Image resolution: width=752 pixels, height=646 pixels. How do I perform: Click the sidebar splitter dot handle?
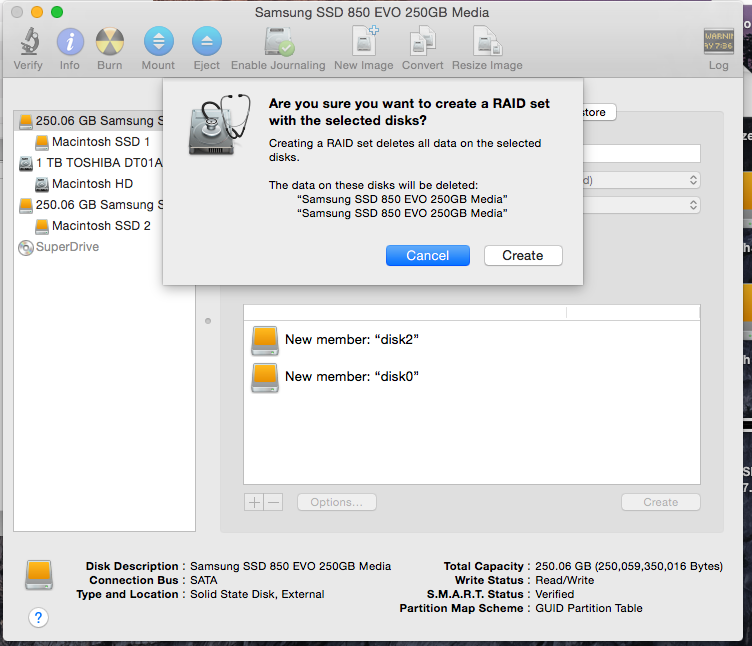click(208, 321)
